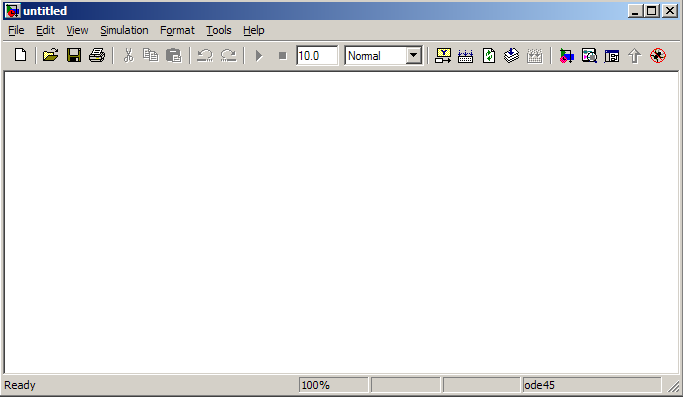Start the simulation with the play button

[x=259, y=56]
